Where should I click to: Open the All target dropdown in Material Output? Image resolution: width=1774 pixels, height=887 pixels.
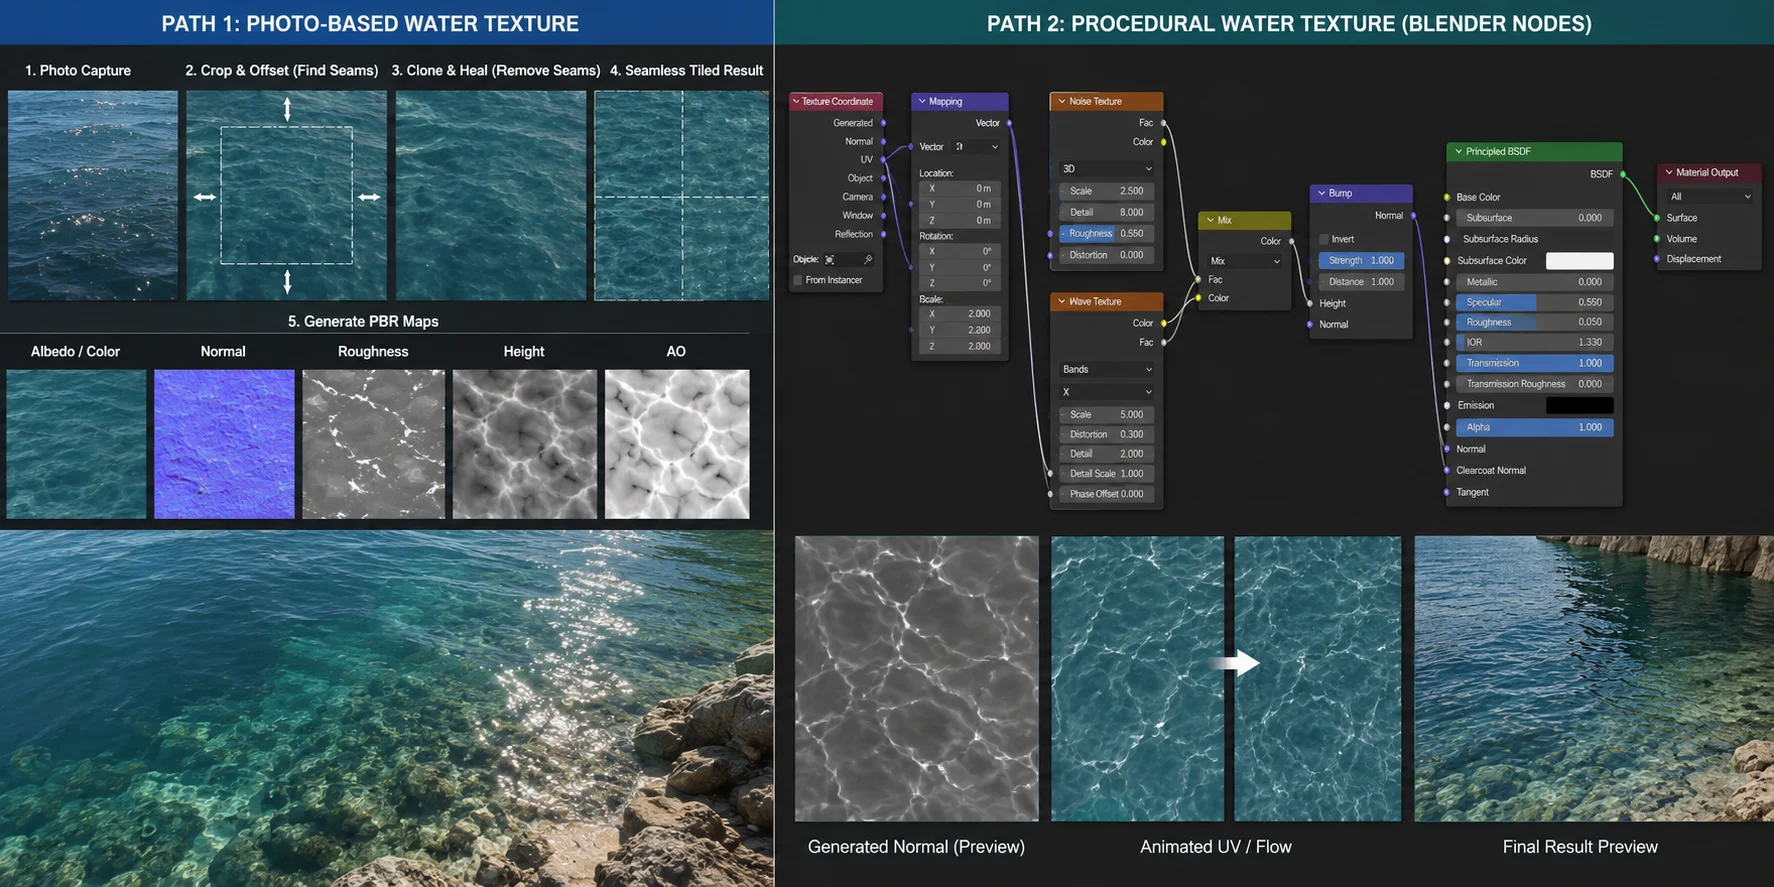pos(1710,197)
